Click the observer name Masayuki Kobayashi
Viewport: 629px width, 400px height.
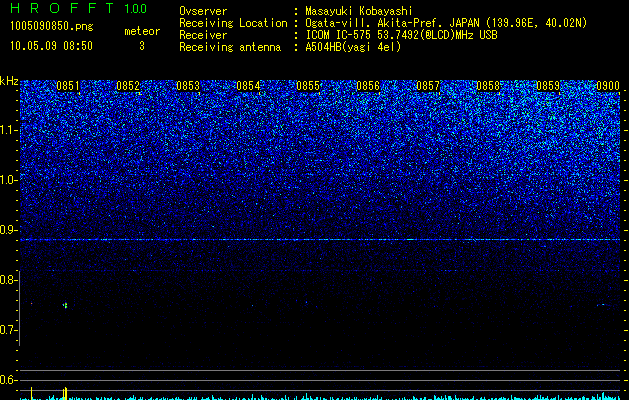click(x=358, y=11)
